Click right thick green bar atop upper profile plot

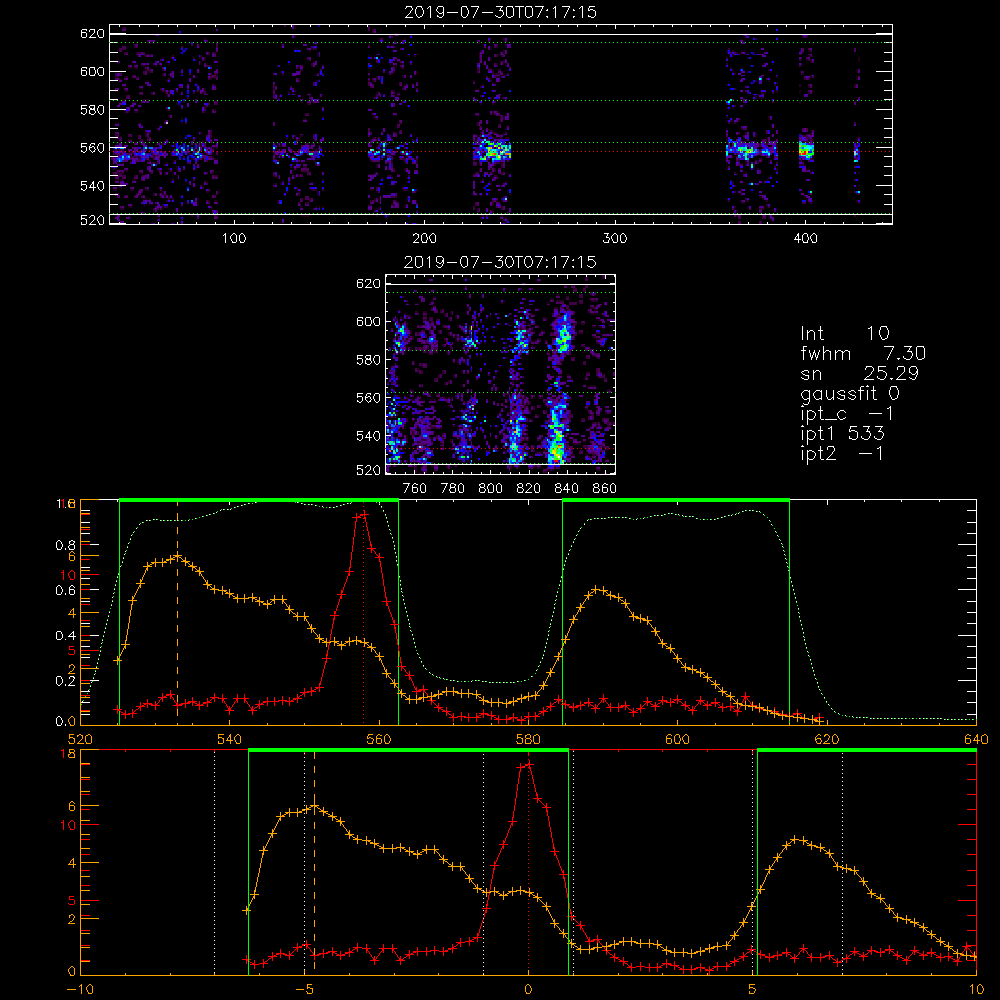click(x=676, y=501)
